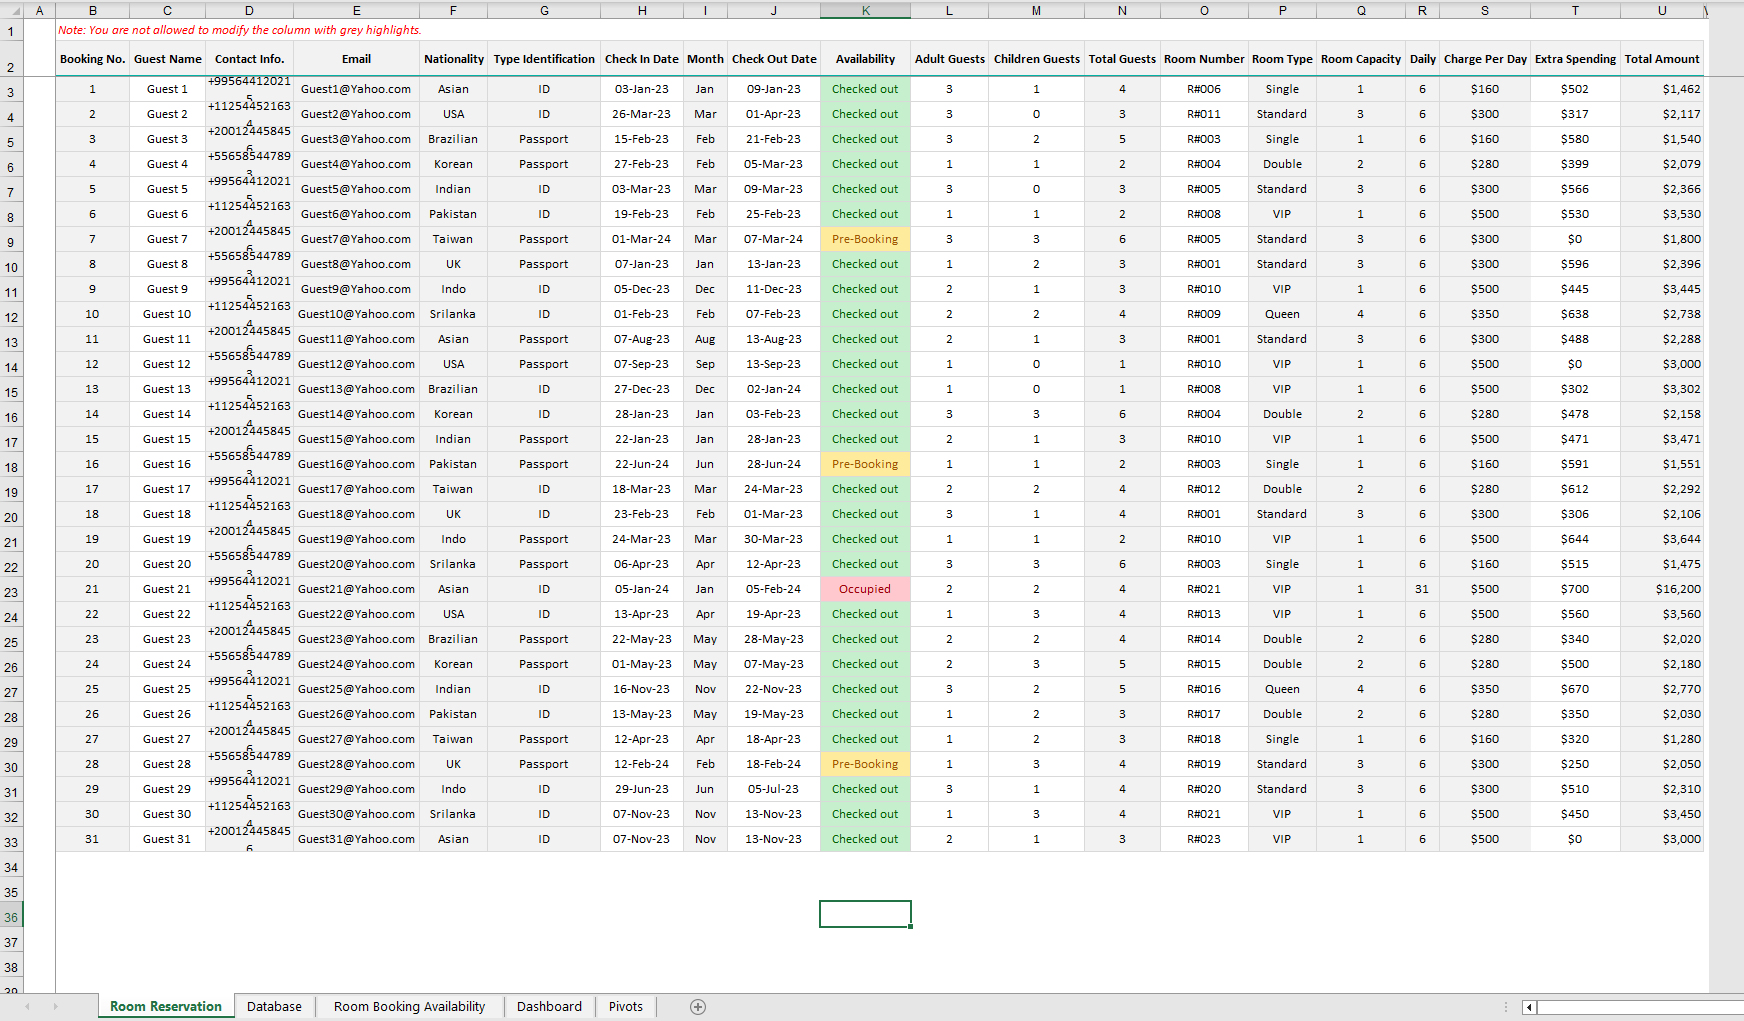The width and height of the screenshot is (1744, 1021).
Task: Open the Pivots sheet tab
Action: click(x=626, y=1007)
